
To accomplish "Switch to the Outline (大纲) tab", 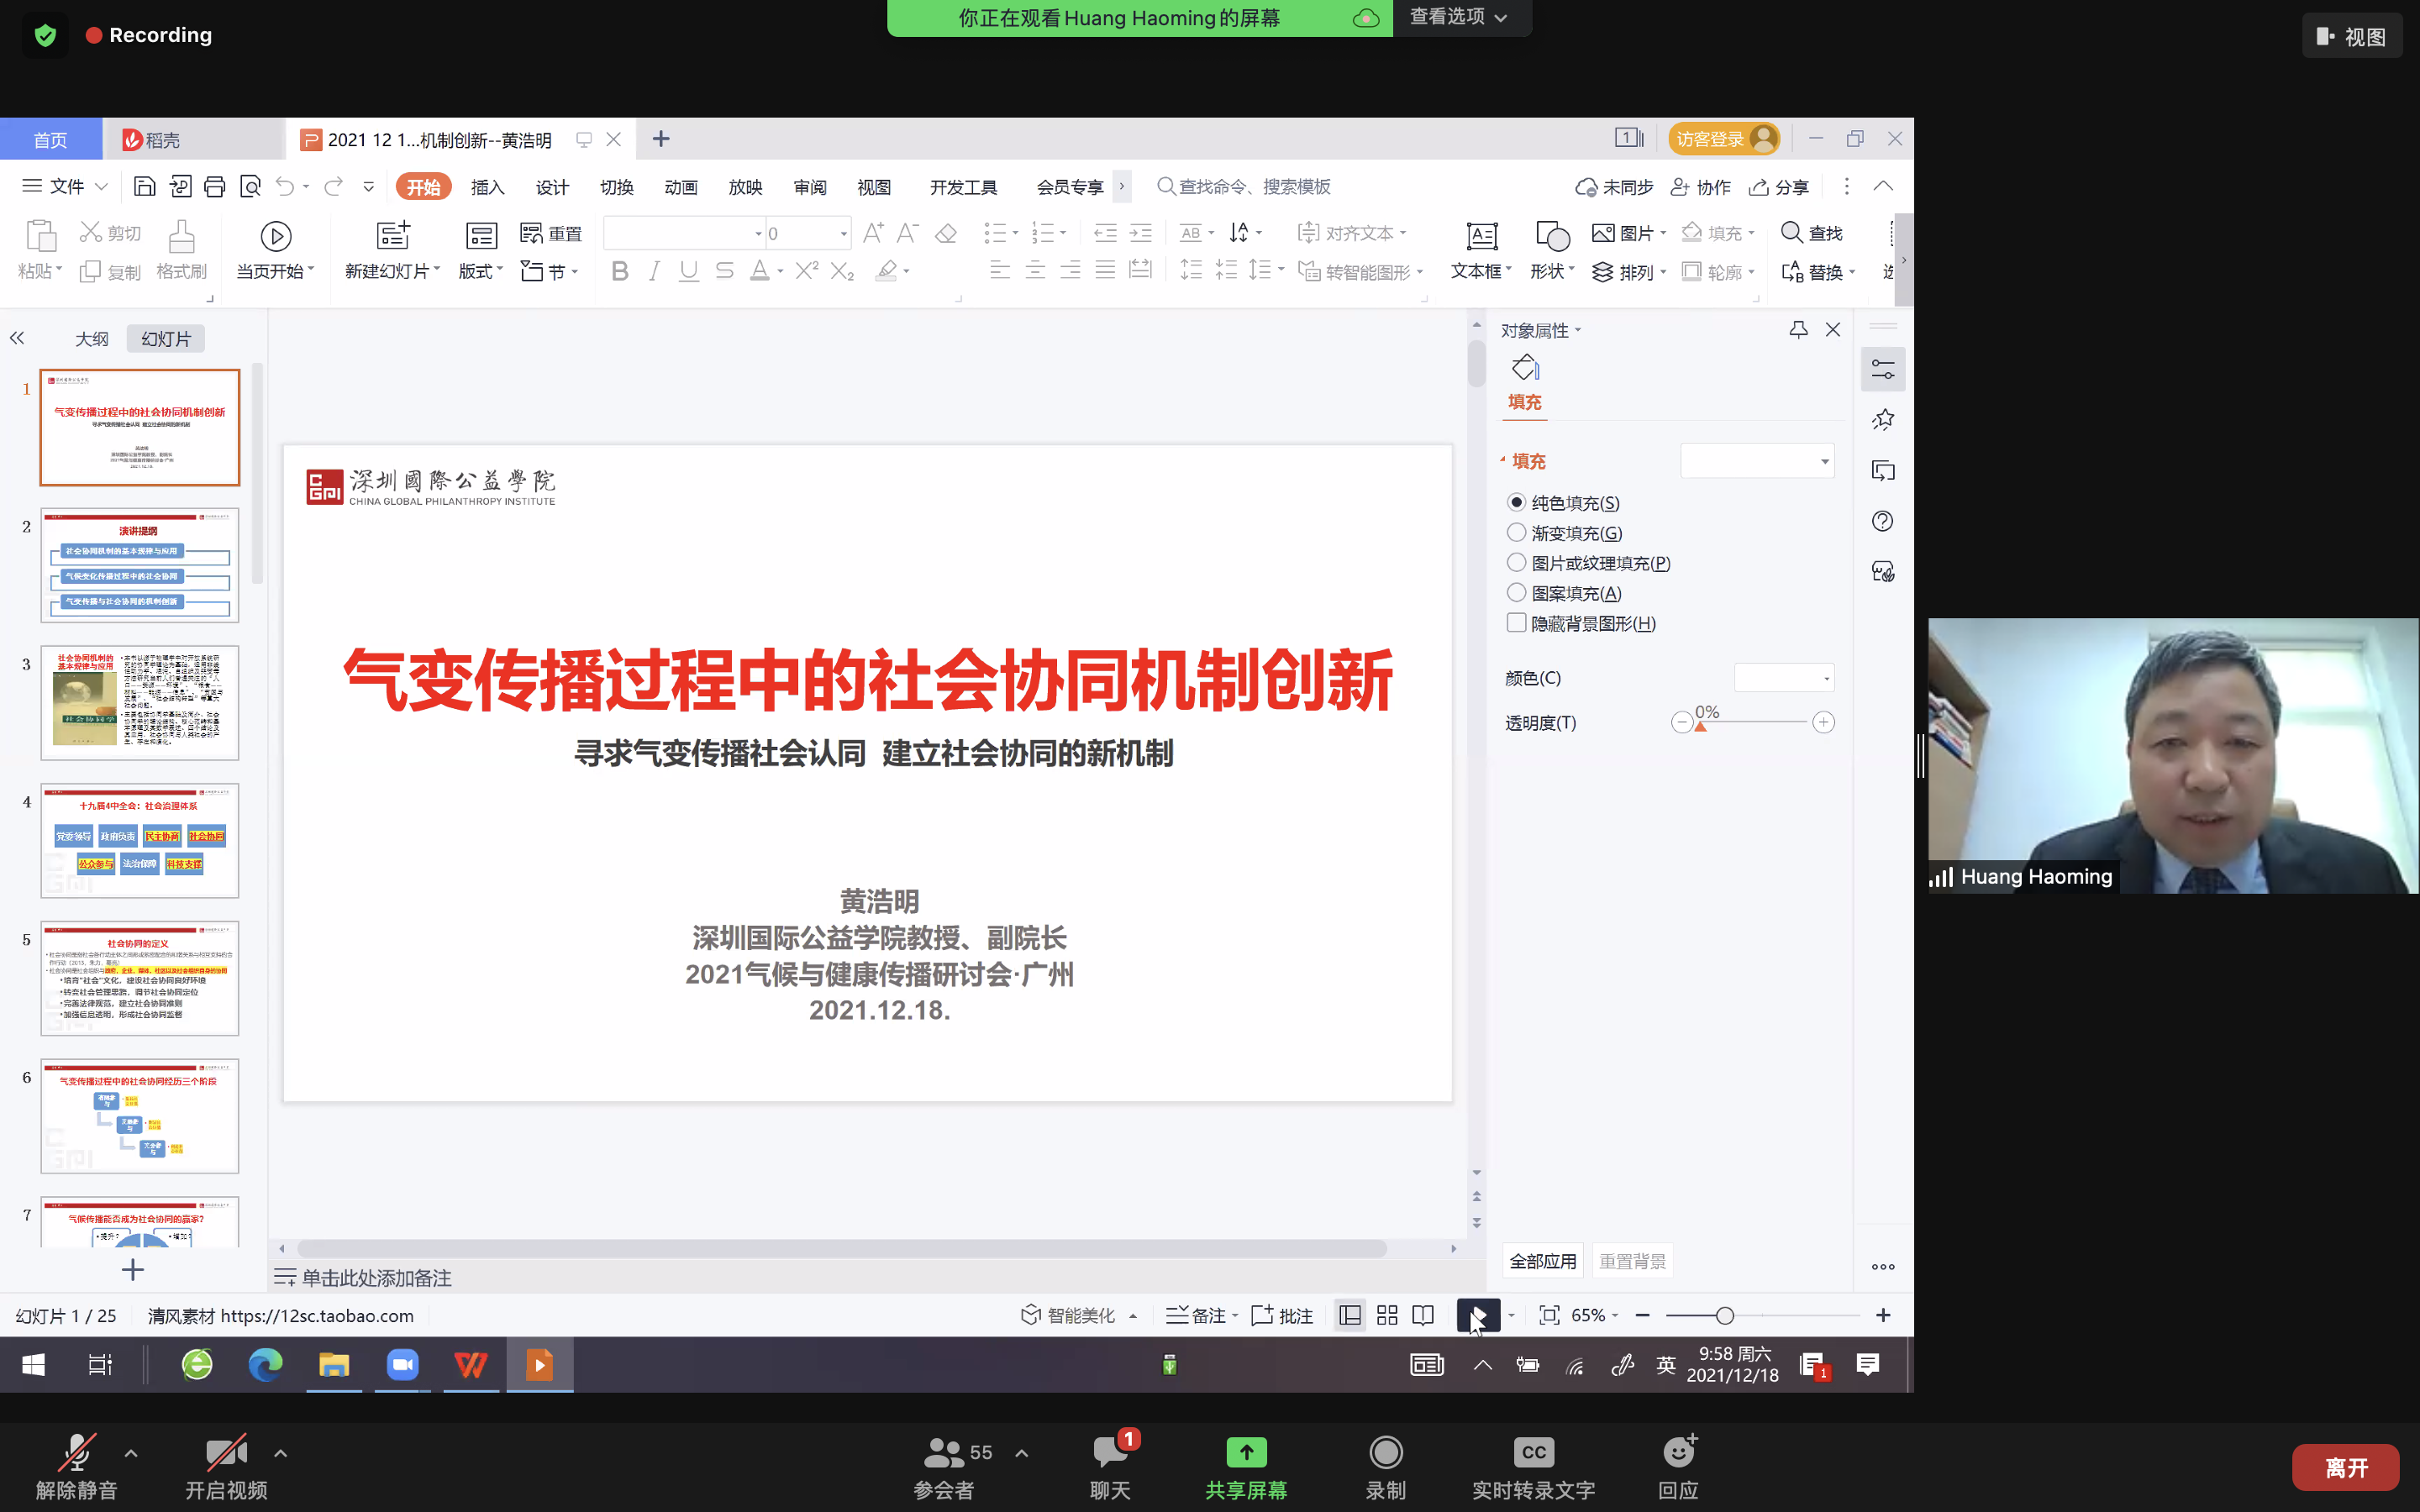I will 91,339.
